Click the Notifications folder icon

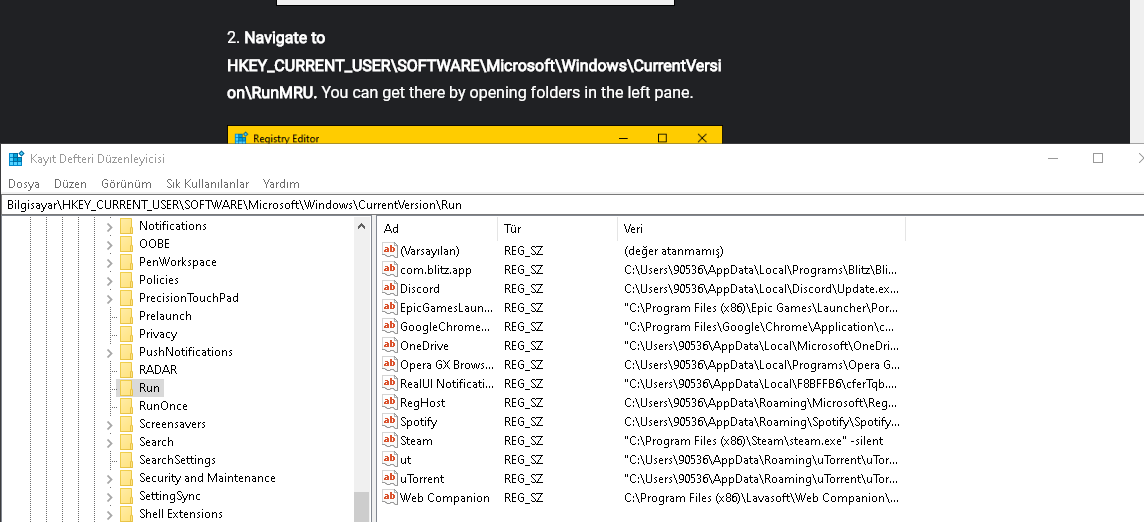click(x=126, y=226)
